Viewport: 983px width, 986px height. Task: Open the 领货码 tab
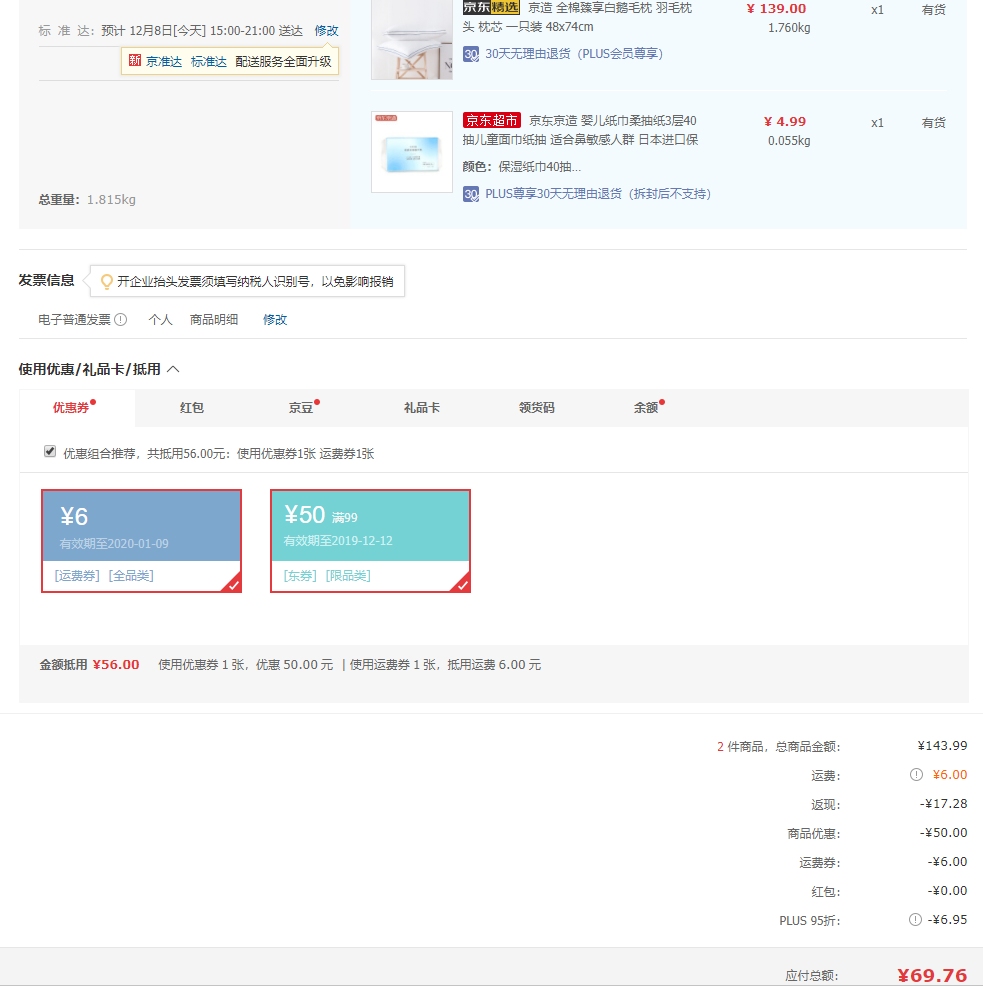pos(536,407)
